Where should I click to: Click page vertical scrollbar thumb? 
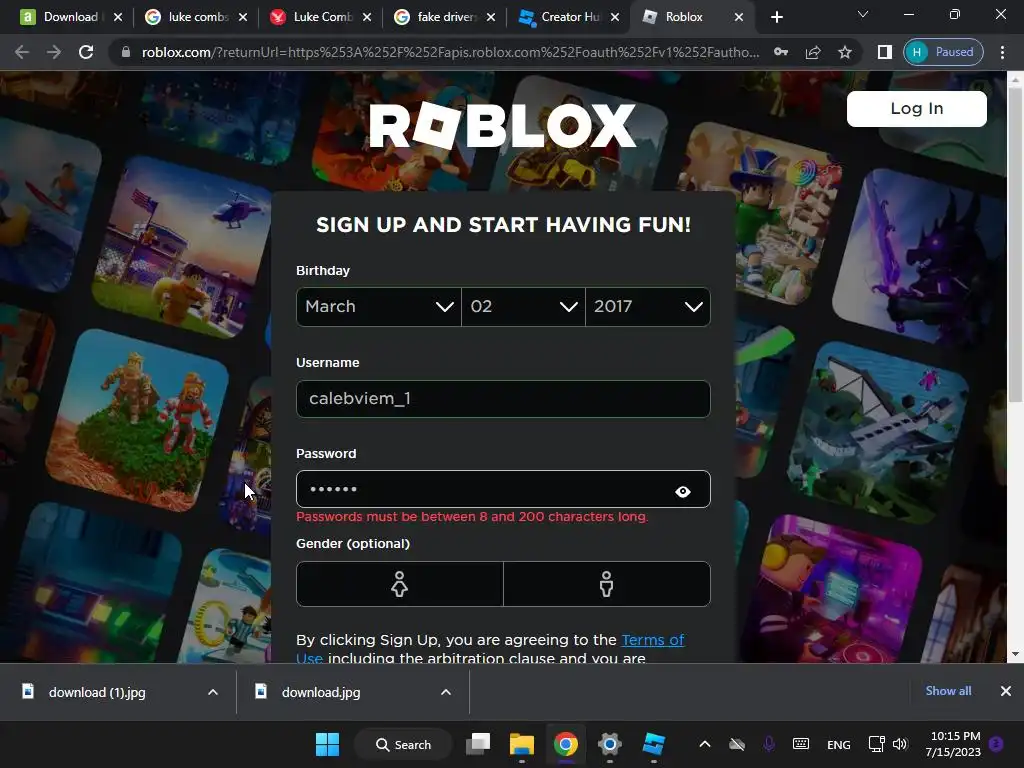[x=1015, y=245]
